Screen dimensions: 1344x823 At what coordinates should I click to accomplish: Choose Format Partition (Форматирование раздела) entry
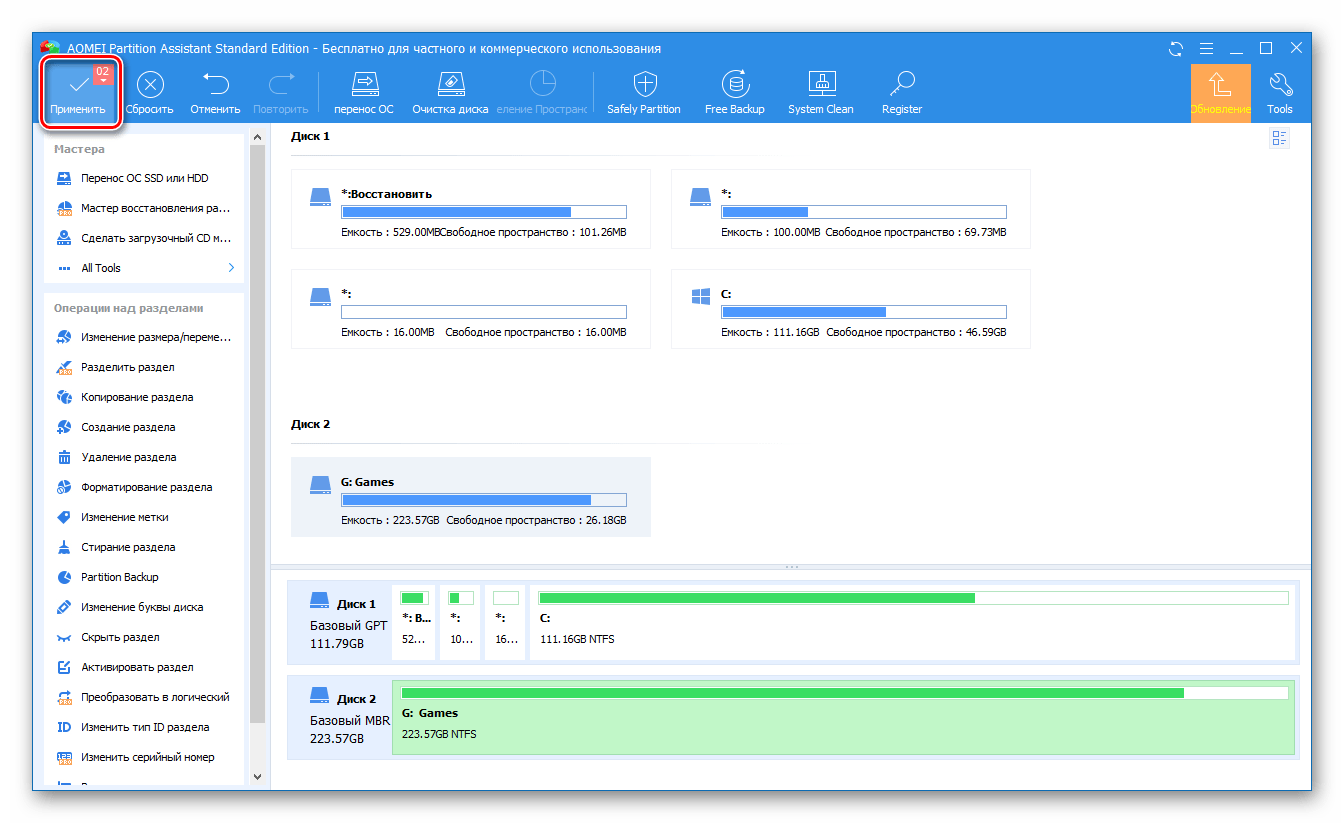(146, 487)
